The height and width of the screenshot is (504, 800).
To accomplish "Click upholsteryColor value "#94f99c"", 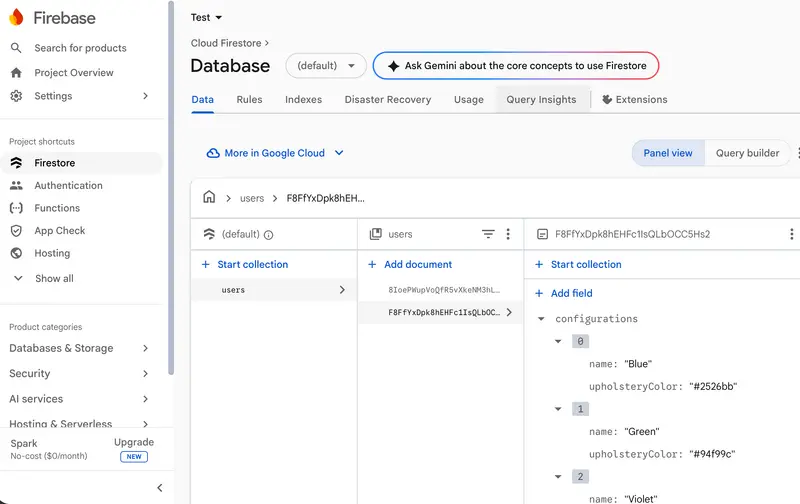I will [712, 454].
